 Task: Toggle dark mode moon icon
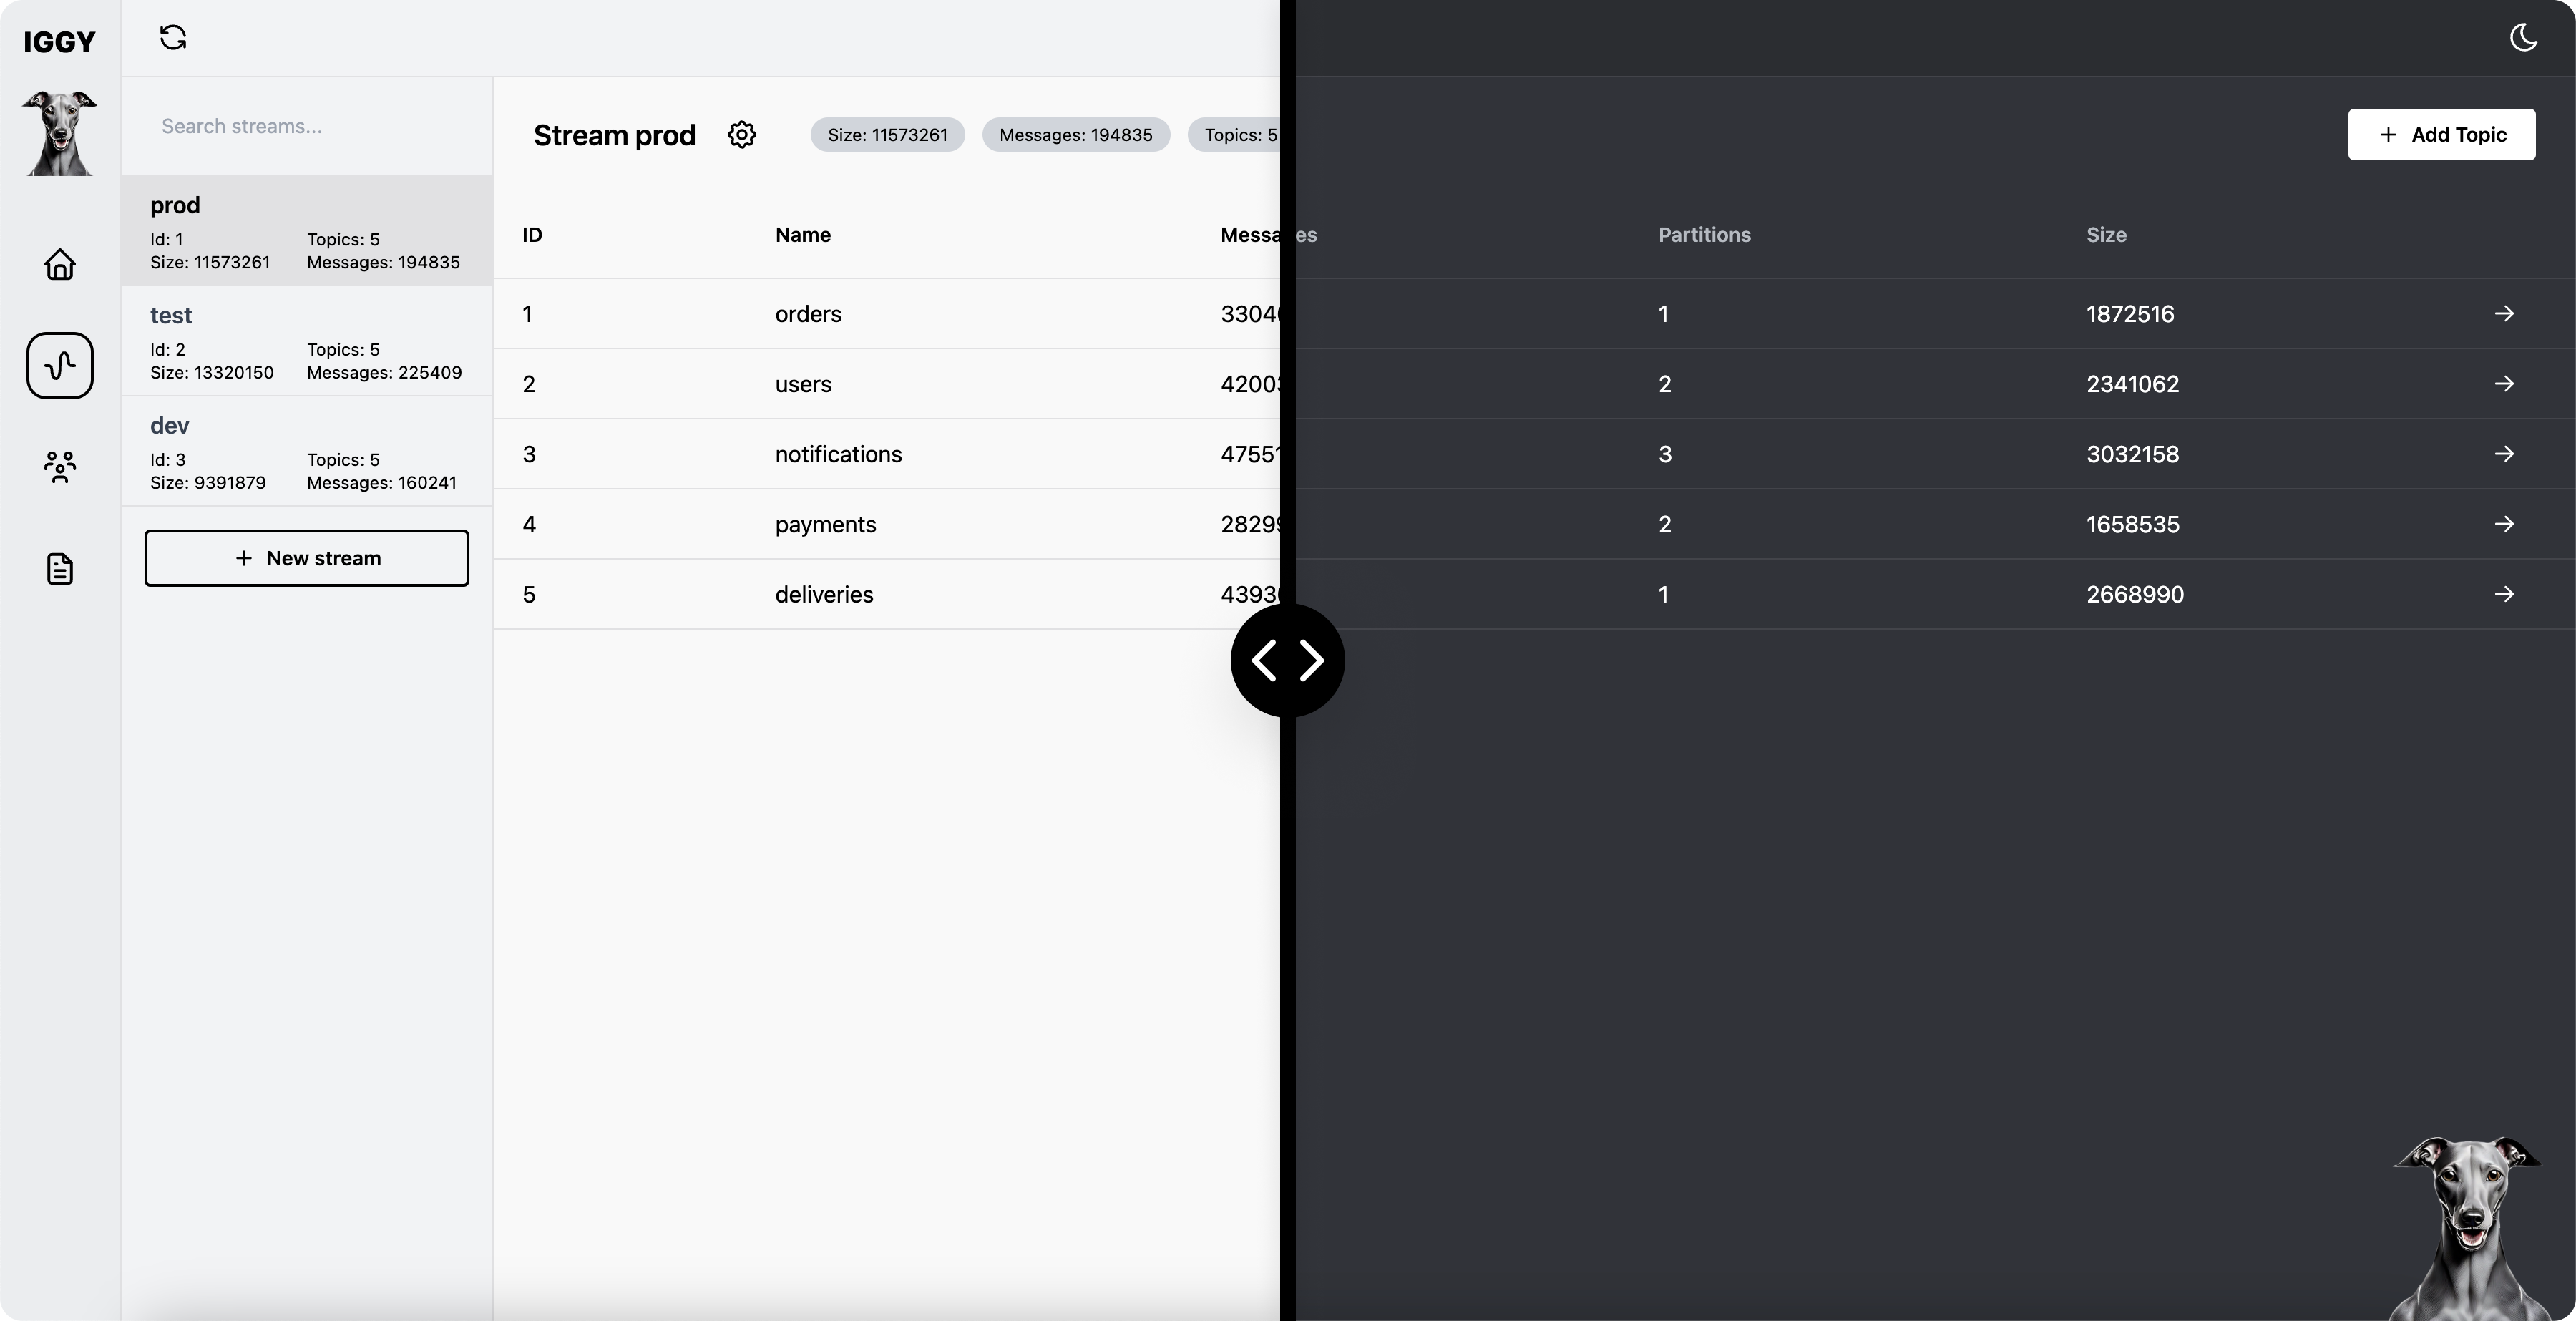pyautogui.click(x=2524, y=37)
